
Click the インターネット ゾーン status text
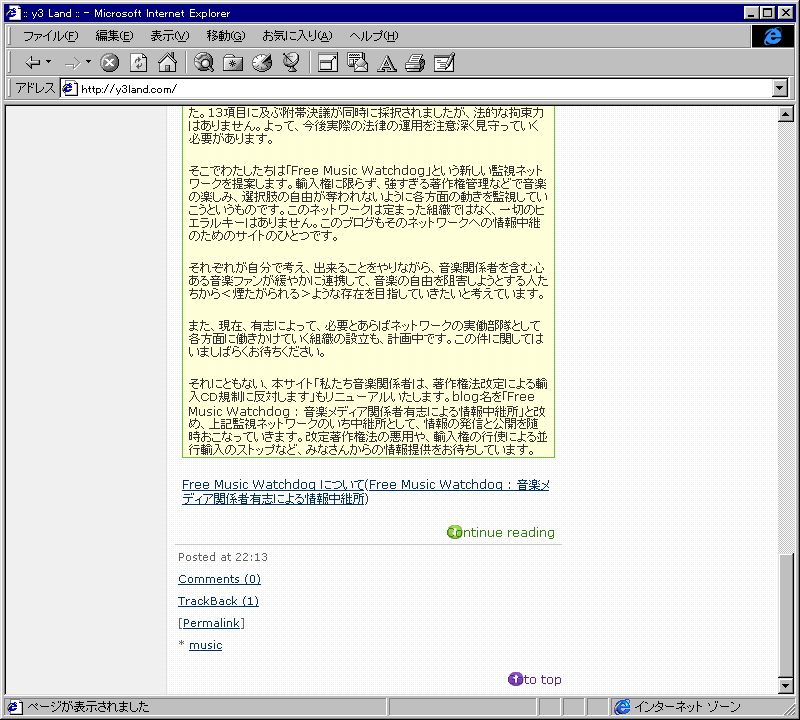687,707
